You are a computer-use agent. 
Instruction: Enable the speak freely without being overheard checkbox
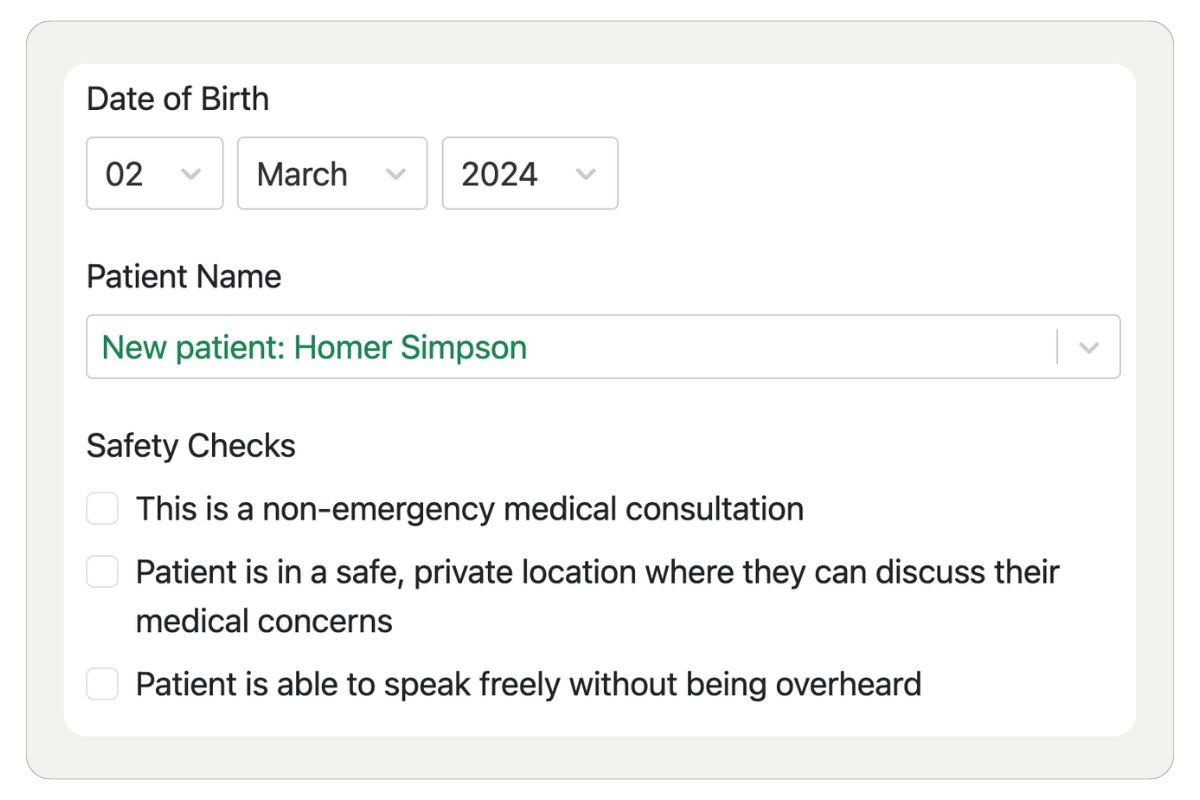(x=102, y=685)
